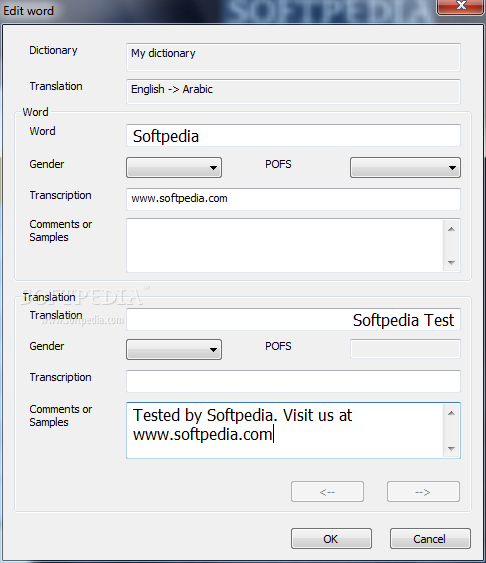The width and height of the screenshot is (486, 563).
Task: Click up arrow of Translation comments scrollbar
Action: point(452,413)
